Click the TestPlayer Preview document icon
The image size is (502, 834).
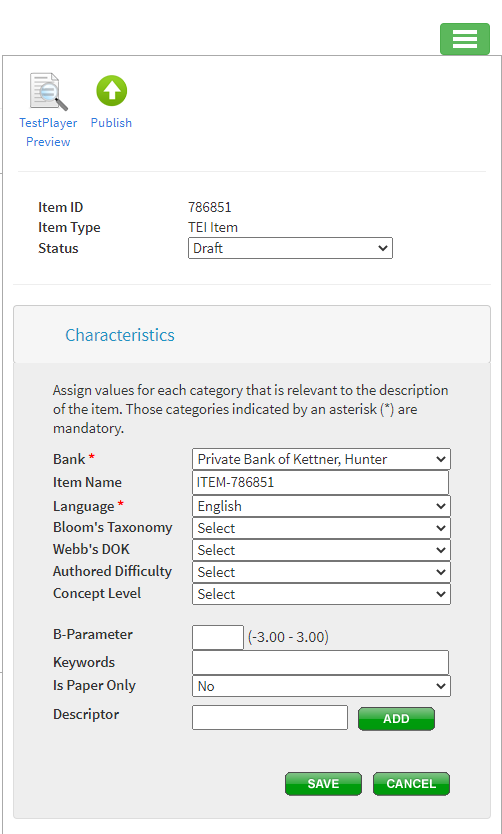tap(48, 92)
